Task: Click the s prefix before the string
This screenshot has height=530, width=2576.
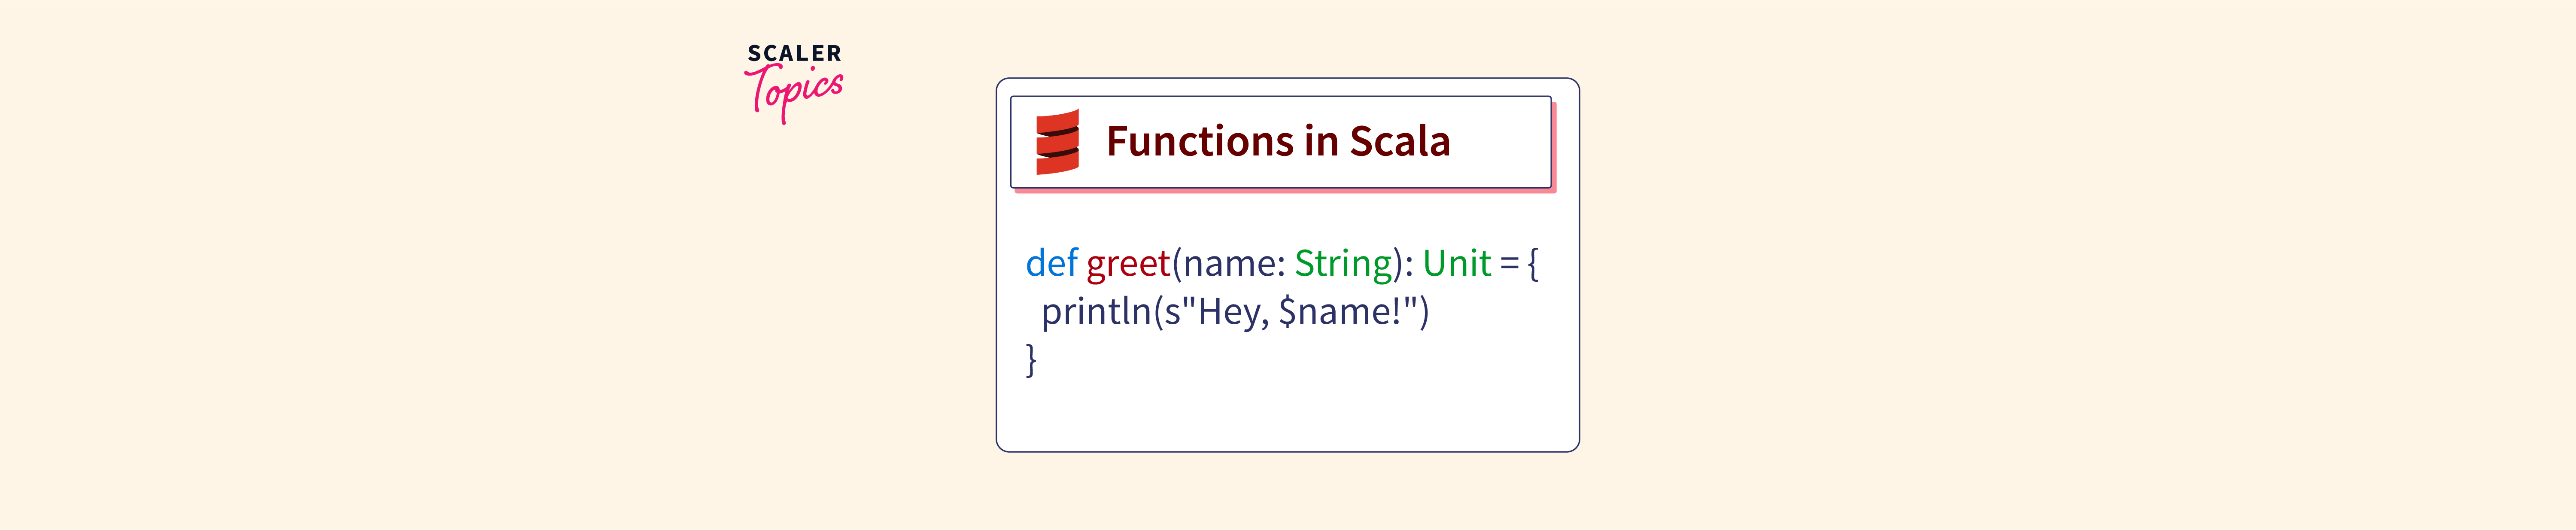Action: (1172, 312)
